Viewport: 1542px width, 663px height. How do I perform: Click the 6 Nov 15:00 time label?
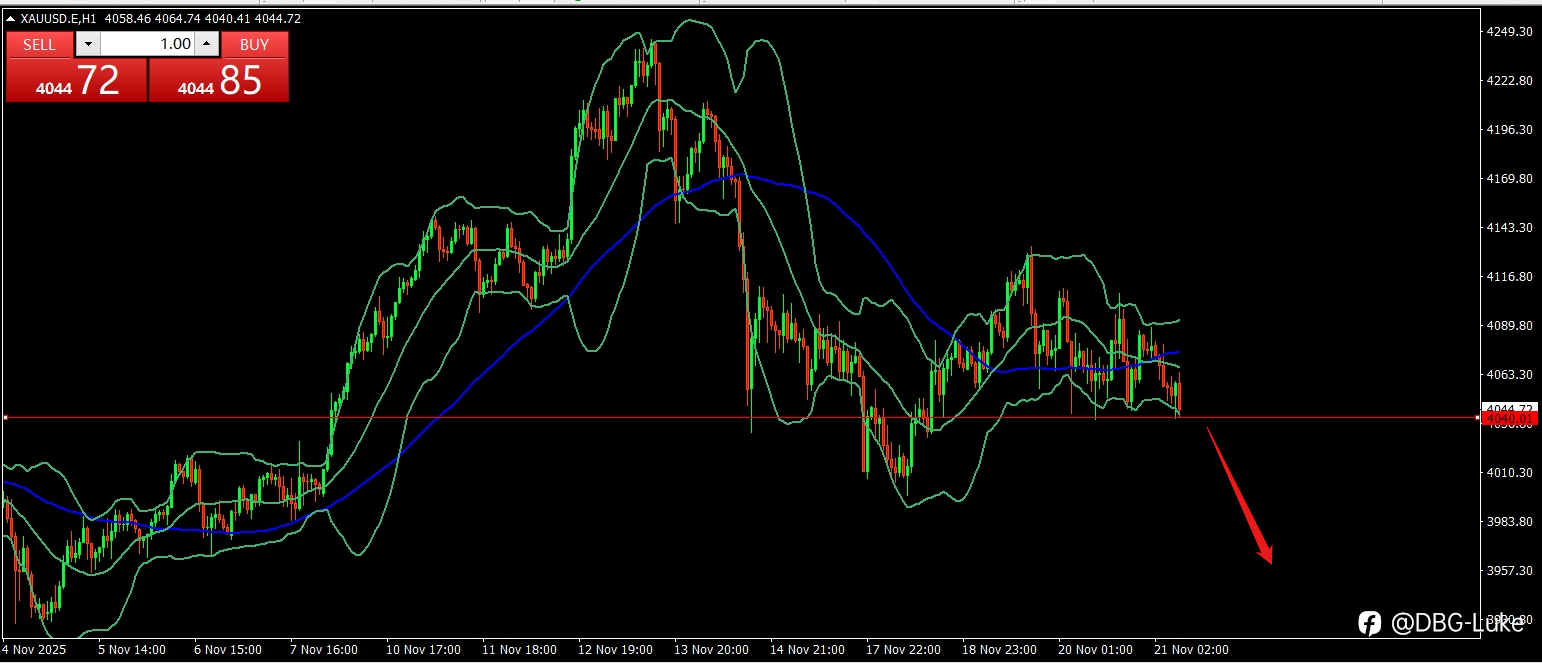click(x=228, y=650)
